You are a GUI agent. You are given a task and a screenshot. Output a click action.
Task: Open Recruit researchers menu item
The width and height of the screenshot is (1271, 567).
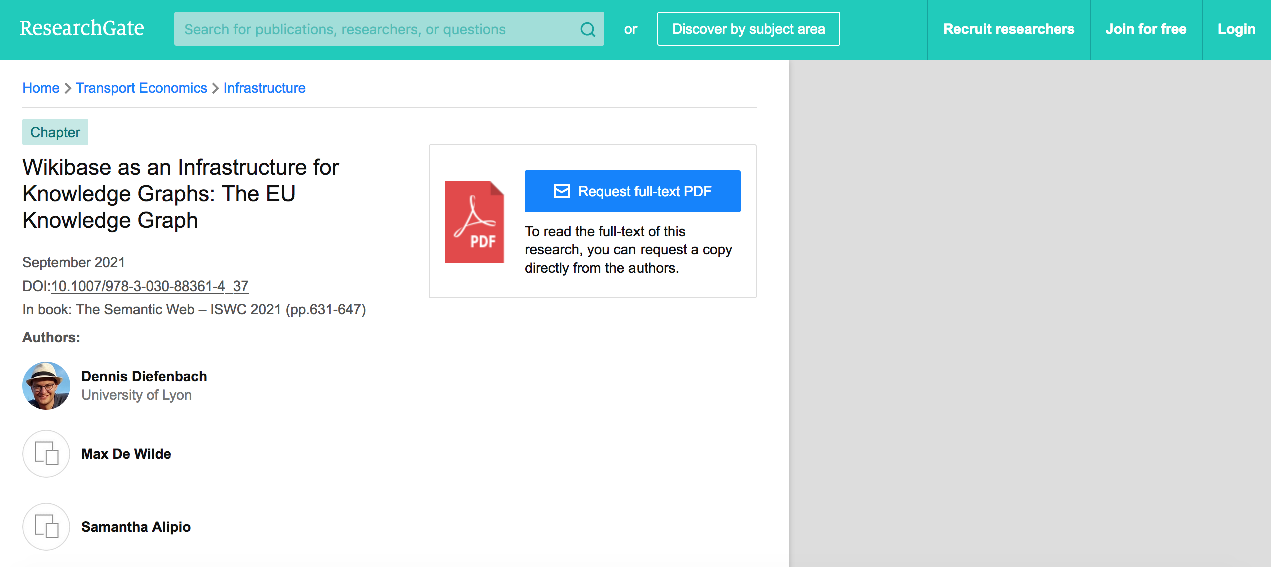click(x=1008, y=29)
